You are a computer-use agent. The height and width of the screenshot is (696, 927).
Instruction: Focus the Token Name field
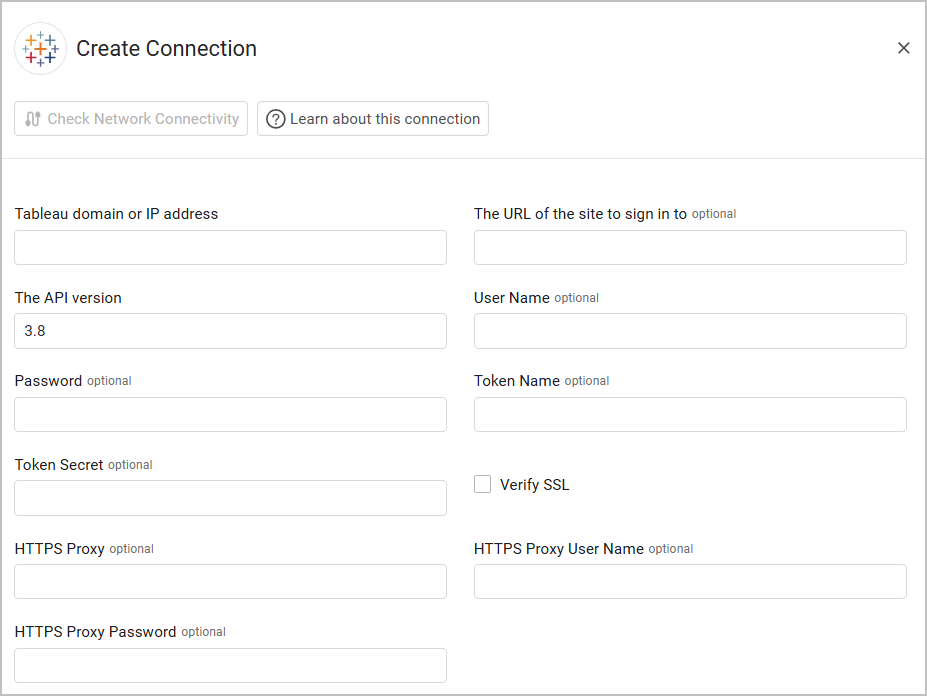(x=690, y=414)
